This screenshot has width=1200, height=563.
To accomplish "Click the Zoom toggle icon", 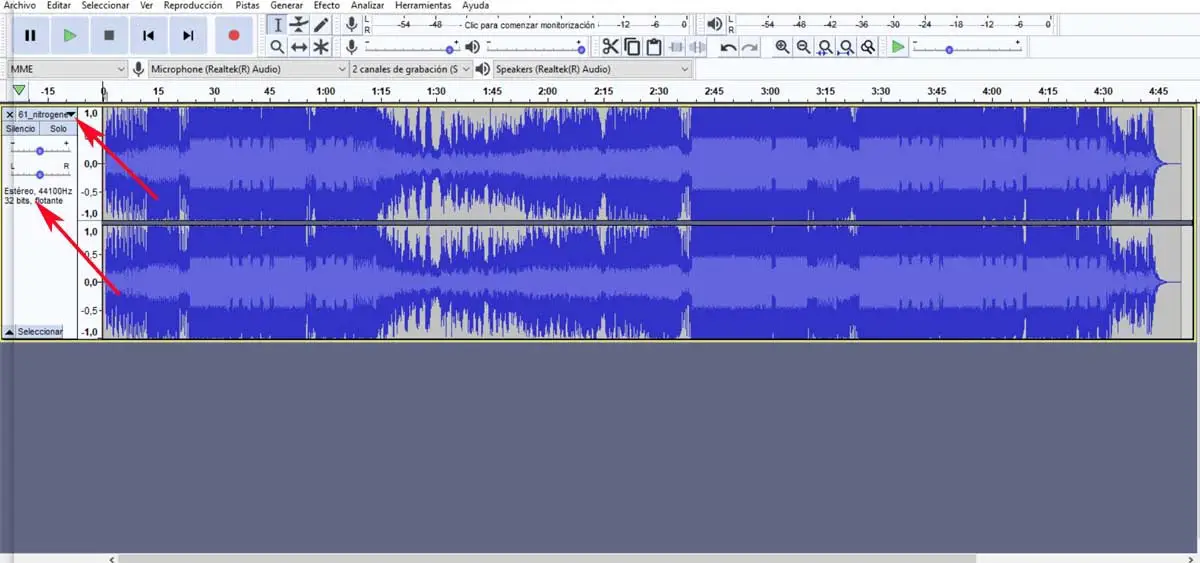I will pyautogui.click(x=868, y=47).
